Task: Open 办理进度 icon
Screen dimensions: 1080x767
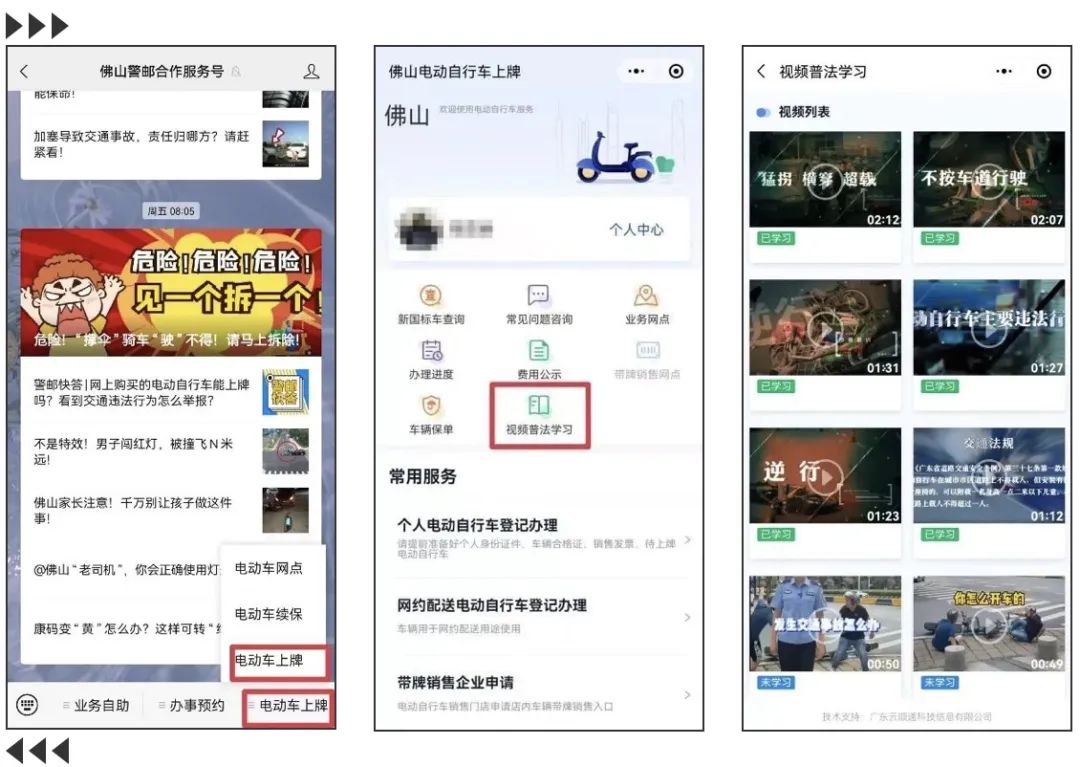Action: pos(431,351)
